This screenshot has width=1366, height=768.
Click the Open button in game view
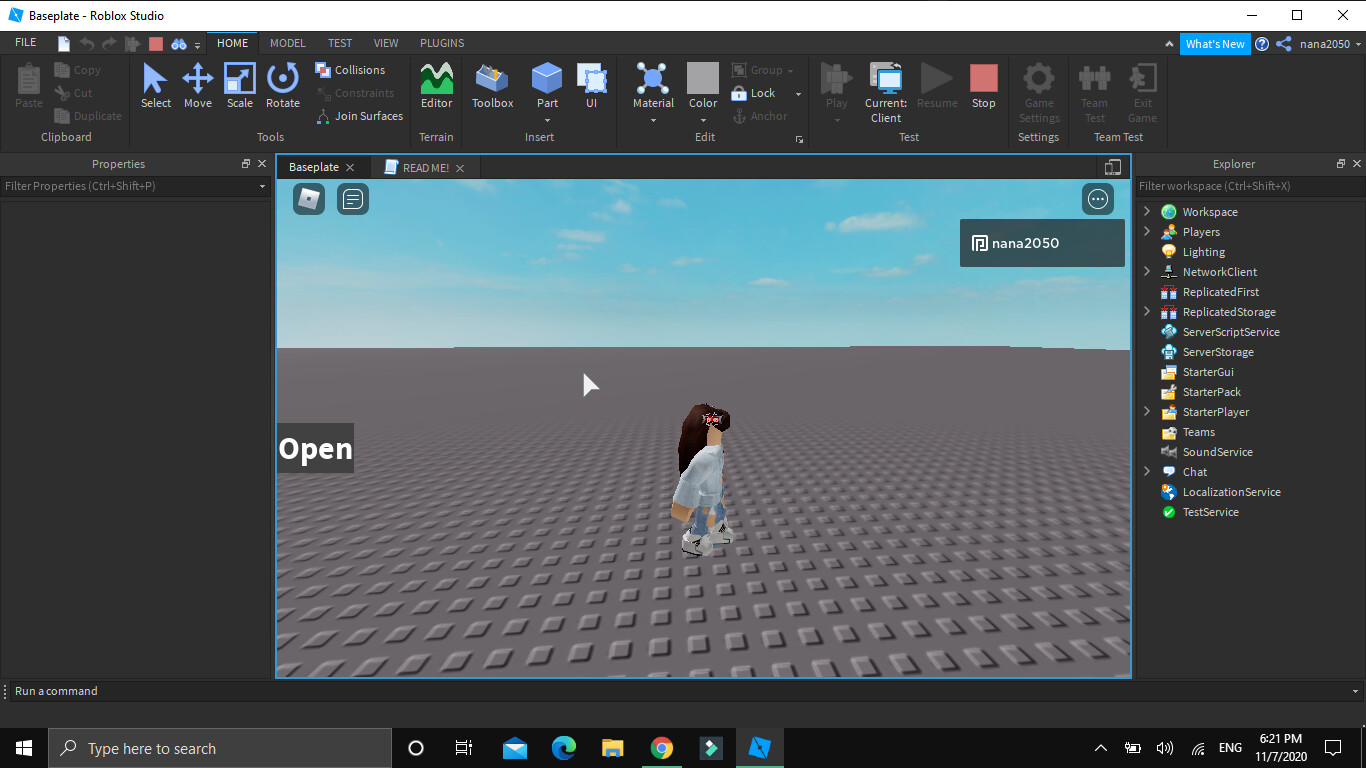click(x=315, y=449)
